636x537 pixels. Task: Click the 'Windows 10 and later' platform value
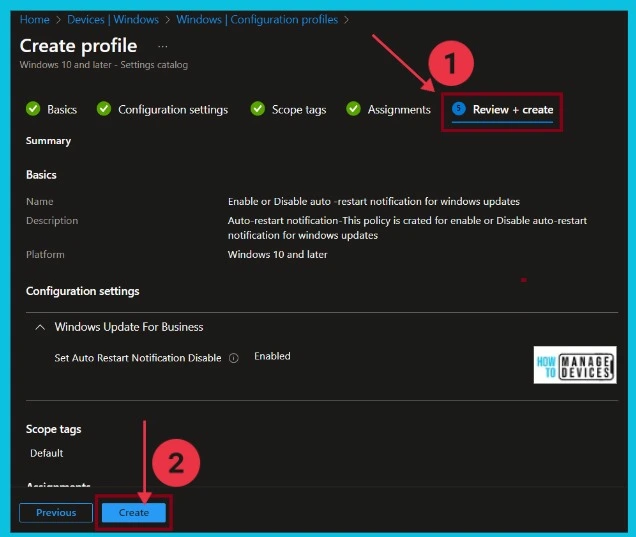(x=277, y=254)
